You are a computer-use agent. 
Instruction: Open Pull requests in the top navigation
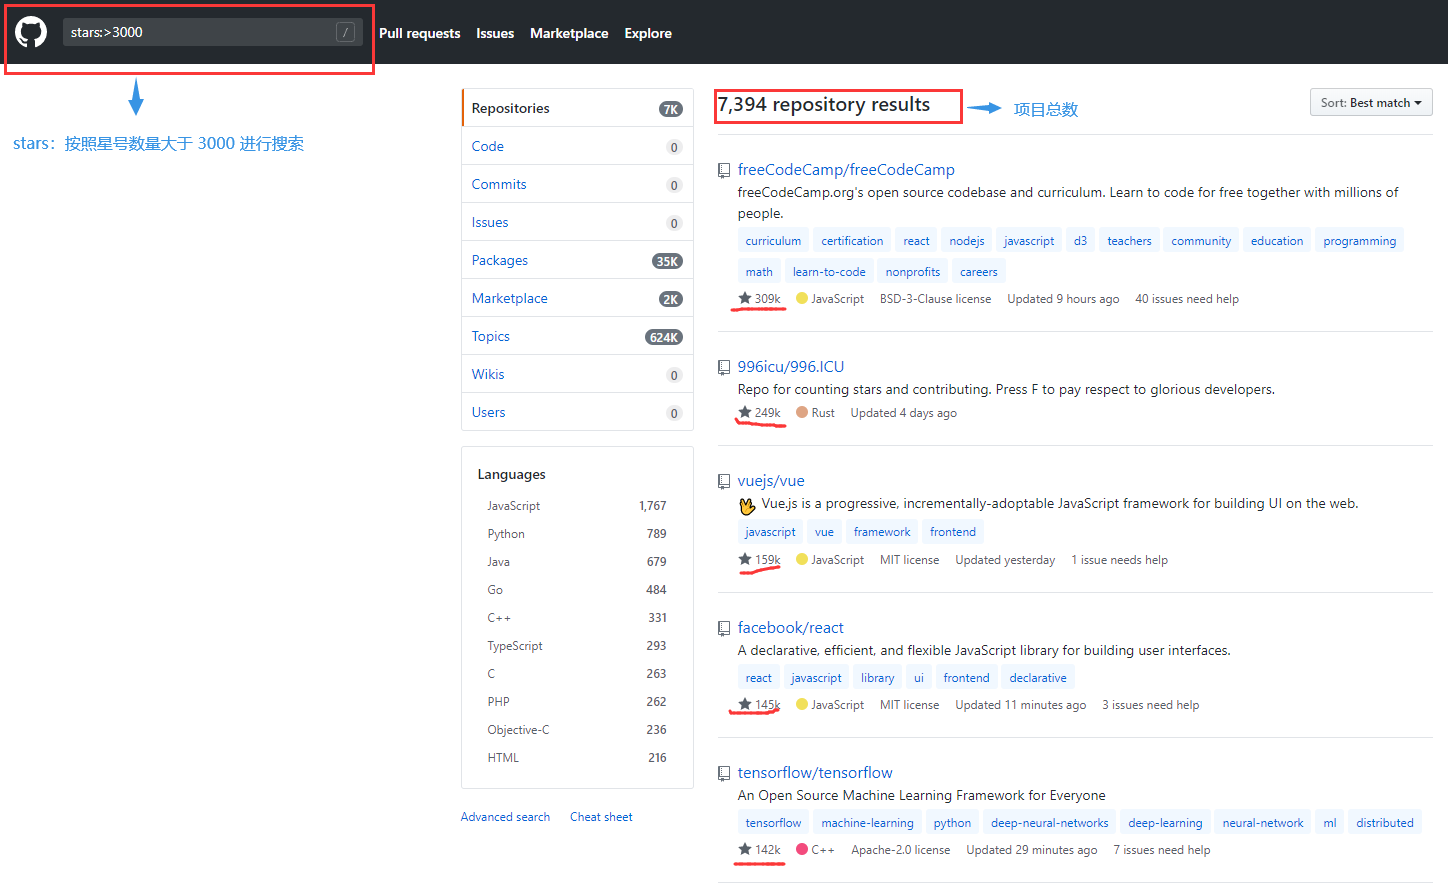coord(420,33)
